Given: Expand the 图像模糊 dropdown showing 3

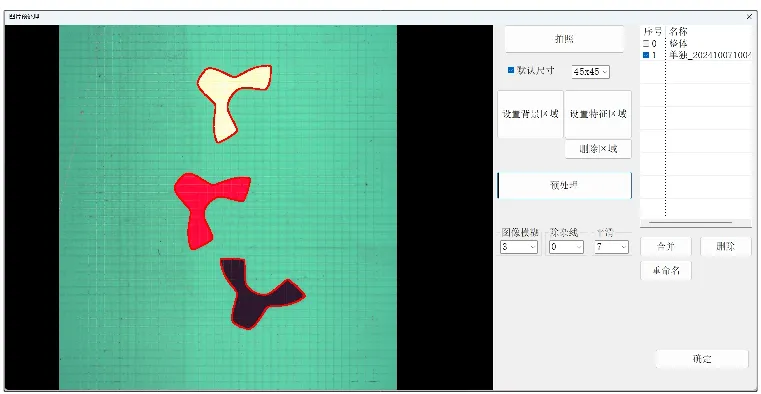Looking at the screenshot, I should [518, 247].
